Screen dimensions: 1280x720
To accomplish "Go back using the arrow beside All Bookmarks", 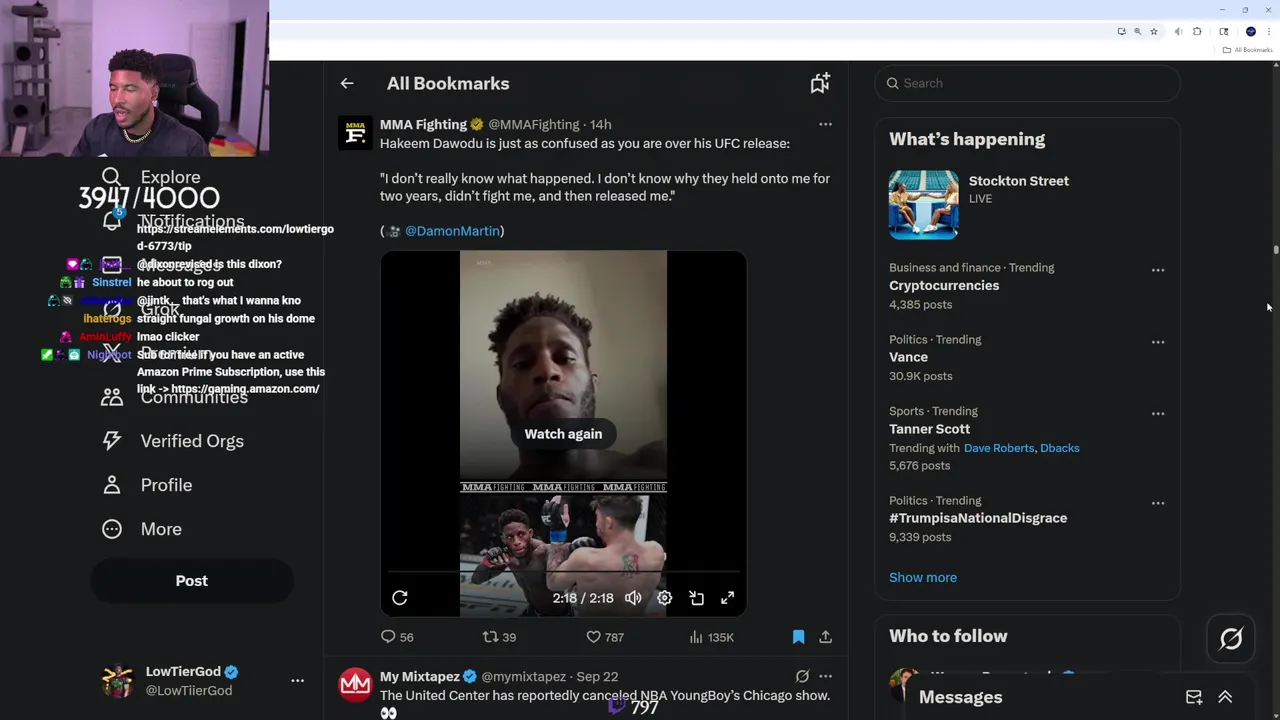I will pyautogui.click(x=347, y=84).
